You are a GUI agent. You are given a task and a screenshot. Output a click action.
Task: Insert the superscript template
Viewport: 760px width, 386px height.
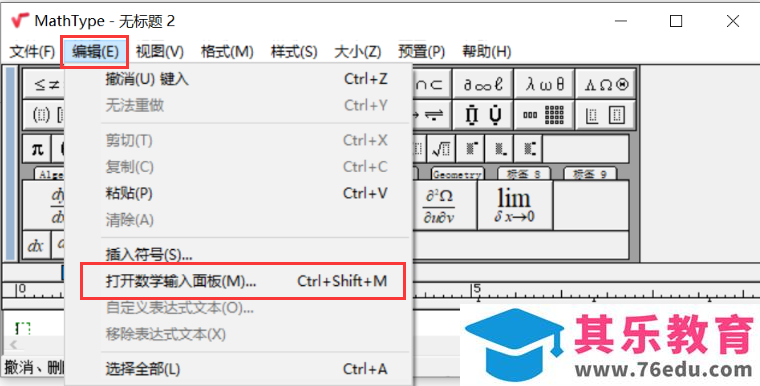click(470, 149)
